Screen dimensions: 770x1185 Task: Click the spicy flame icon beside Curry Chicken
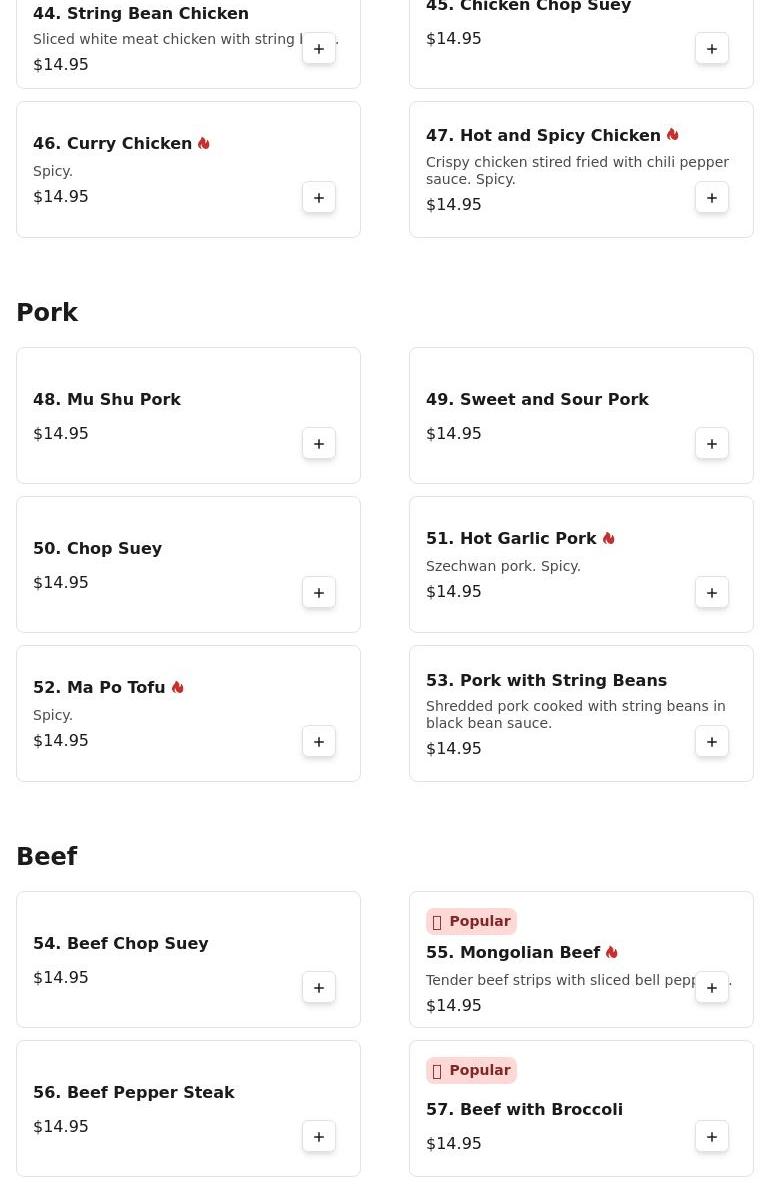(204, 144)
